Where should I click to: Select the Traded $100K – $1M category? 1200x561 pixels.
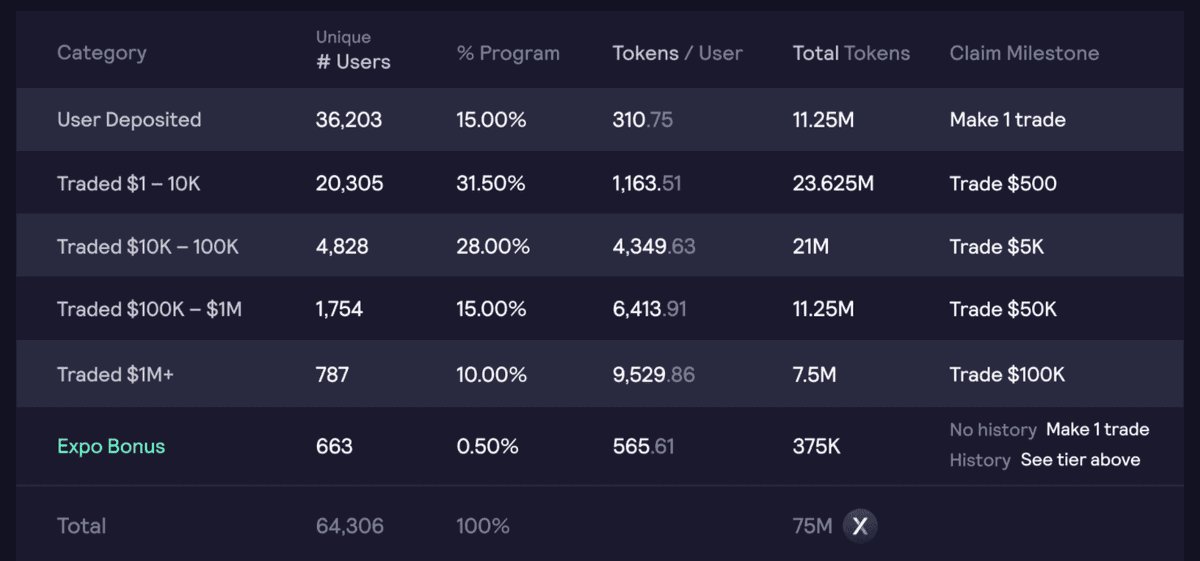[x=149, y=310]
